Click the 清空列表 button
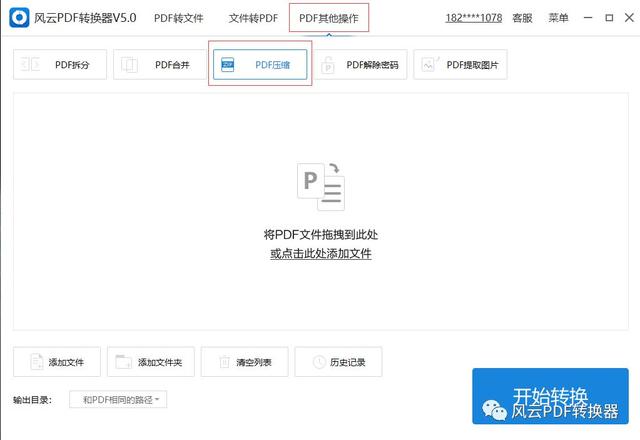Image resolution: width=640 pixels, height=440 pixels. tap(244, 362)
